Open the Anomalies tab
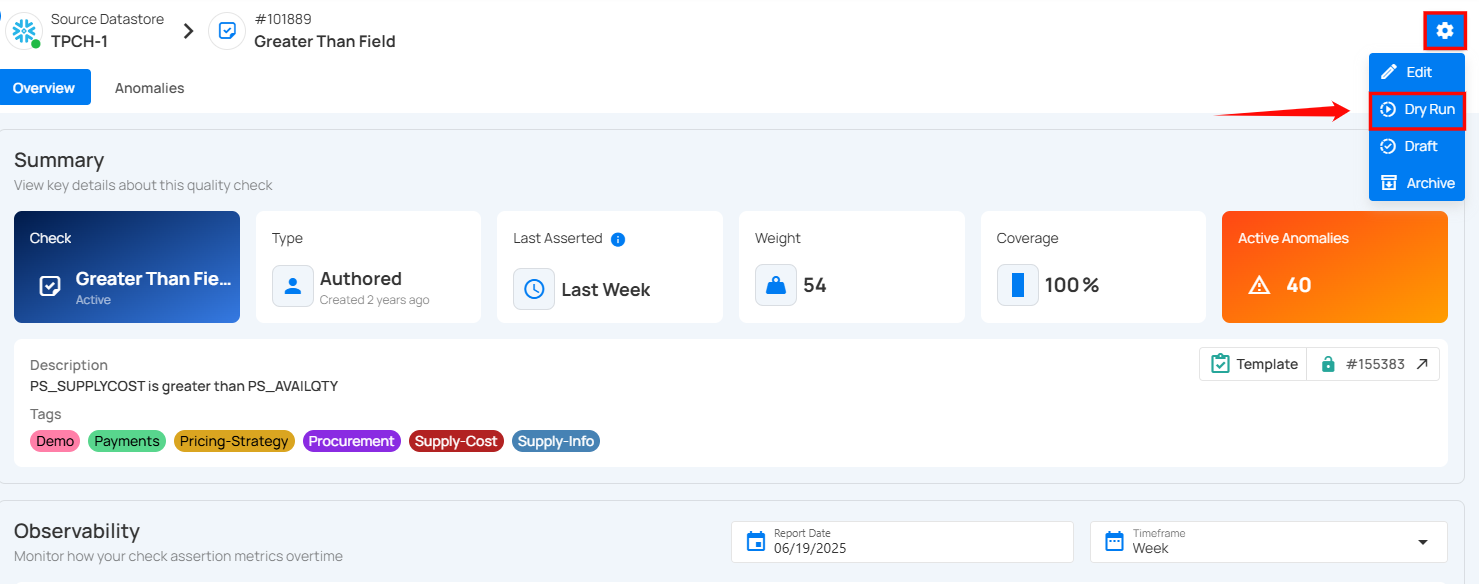Screen dimensions: 1479x584 [149, 88]
